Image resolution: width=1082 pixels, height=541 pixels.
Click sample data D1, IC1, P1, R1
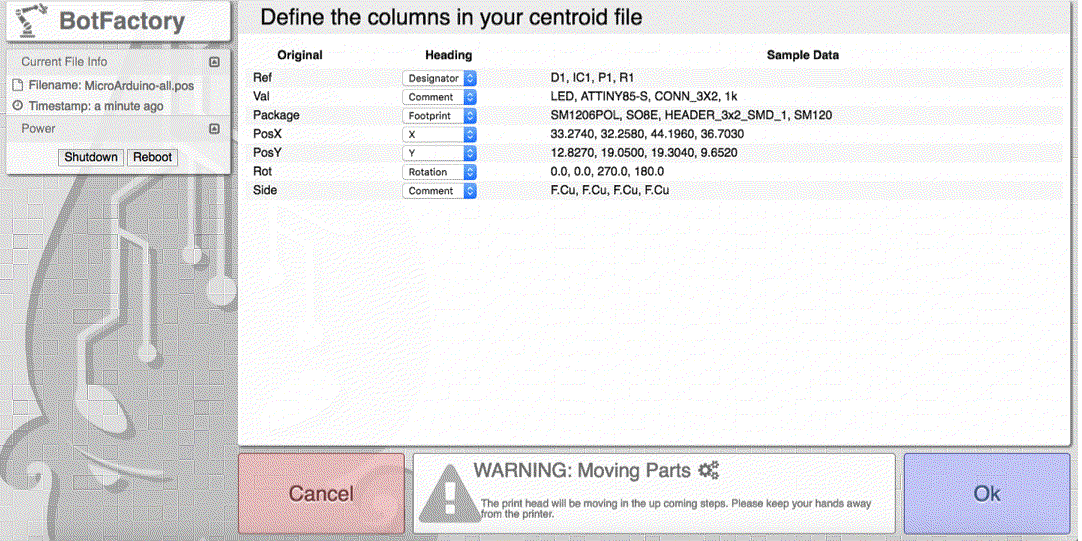[x=592, y=78]
